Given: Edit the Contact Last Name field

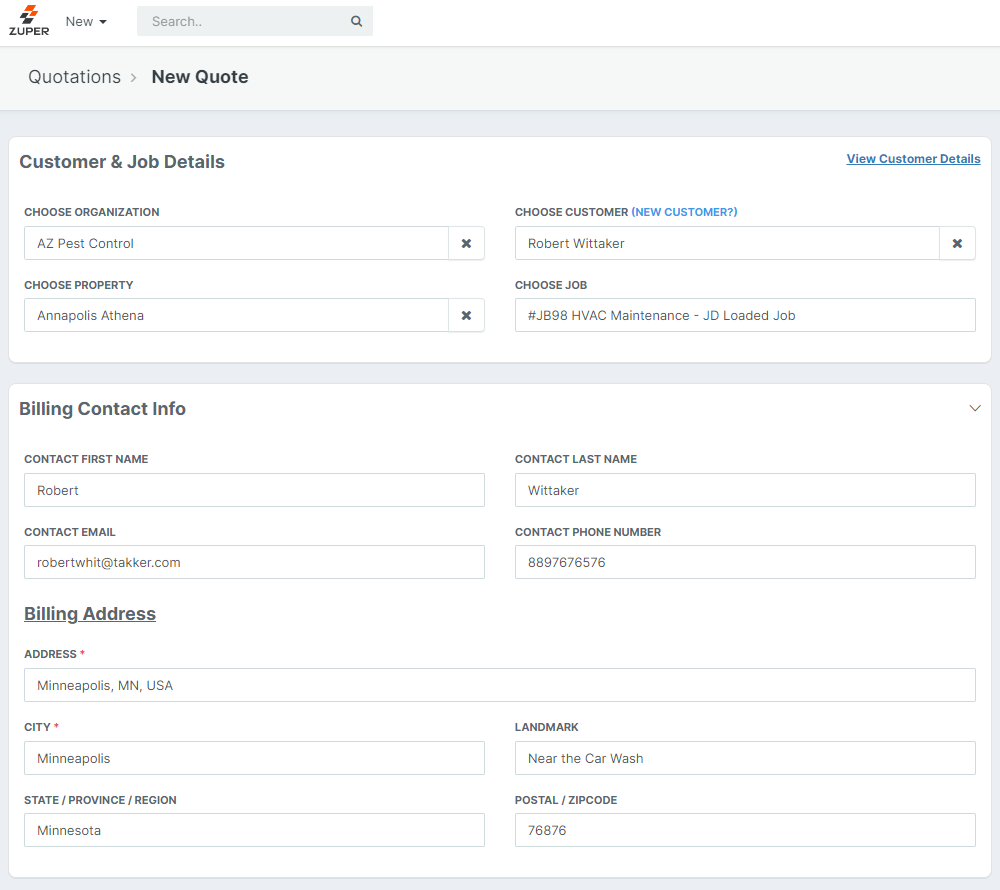Looking at the screenshot, I should coord(744,490).
